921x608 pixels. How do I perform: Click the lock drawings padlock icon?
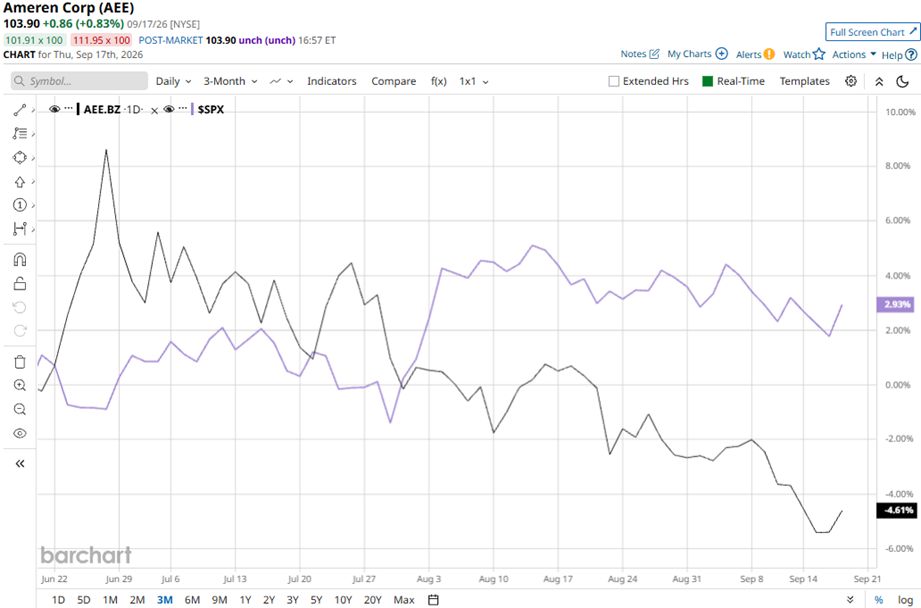pyautogui.click(x=20, y=284)
